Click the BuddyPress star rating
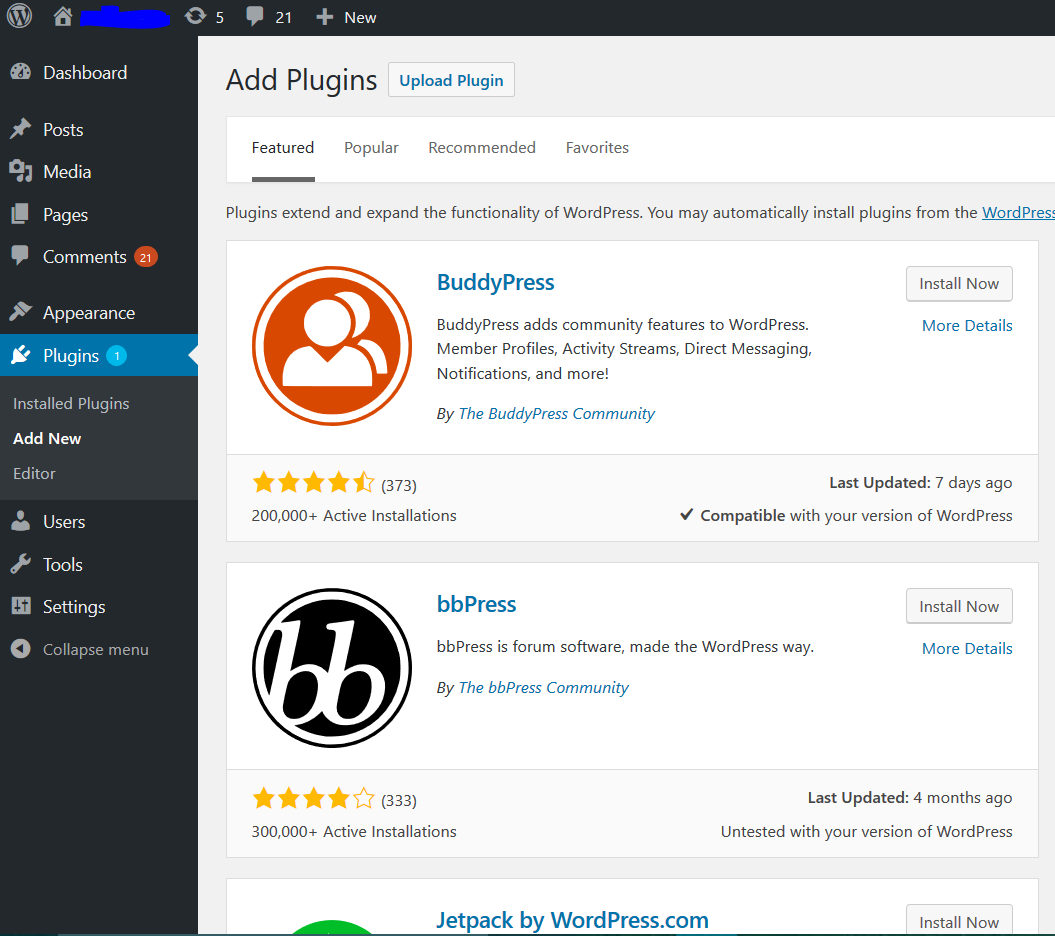 (313, 483)
